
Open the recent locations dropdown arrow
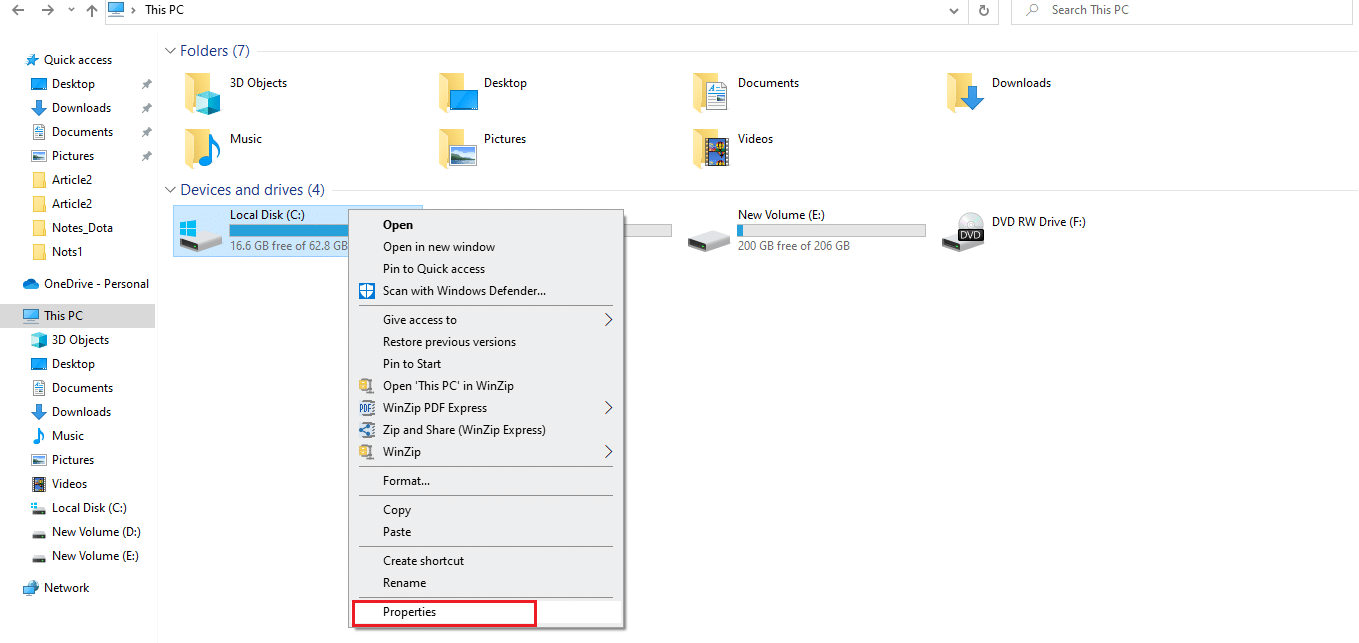[x=70, y=11]
